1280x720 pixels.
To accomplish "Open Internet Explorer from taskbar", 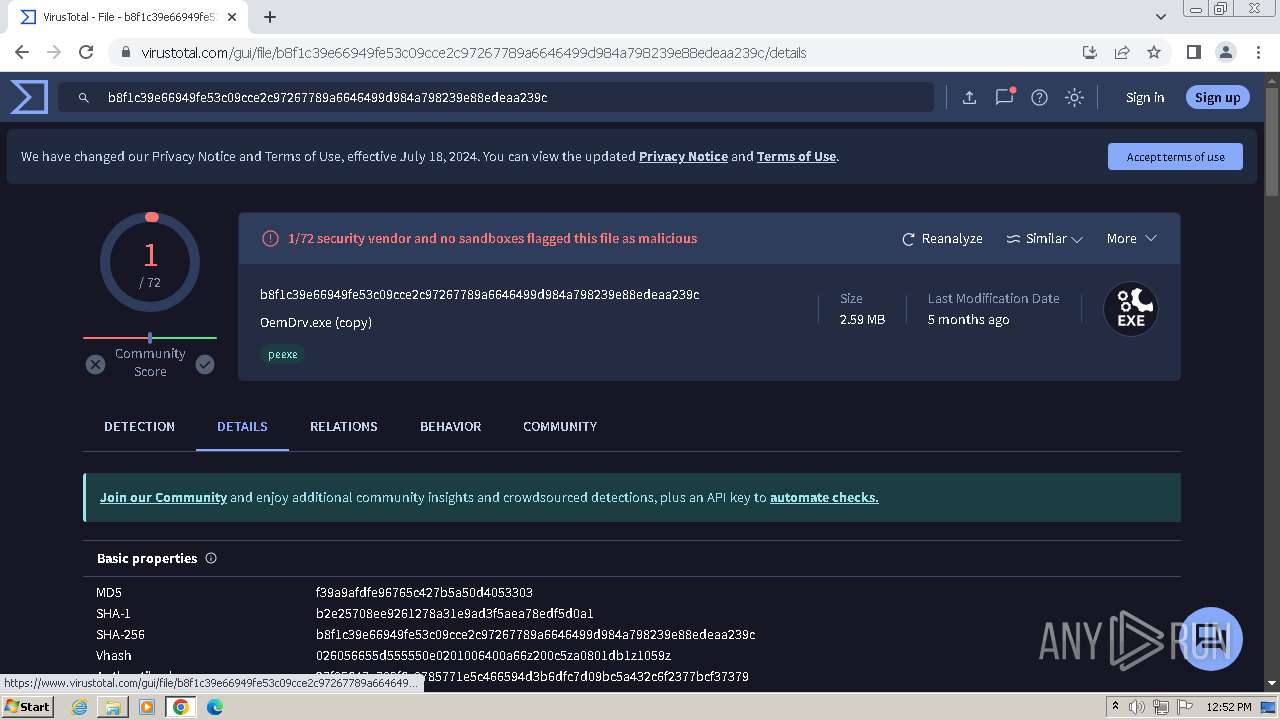I will [x=79, y=707].
